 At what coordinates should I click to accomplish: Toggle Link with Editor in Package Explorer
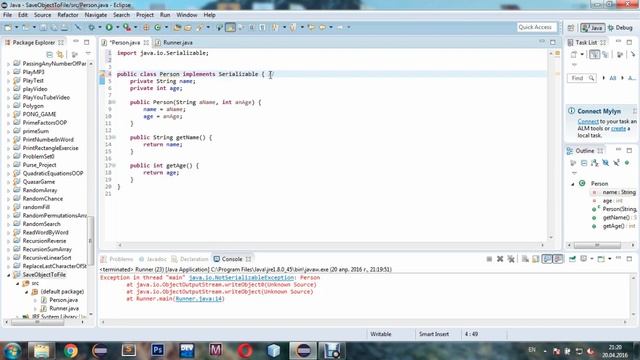click(60, 54)
